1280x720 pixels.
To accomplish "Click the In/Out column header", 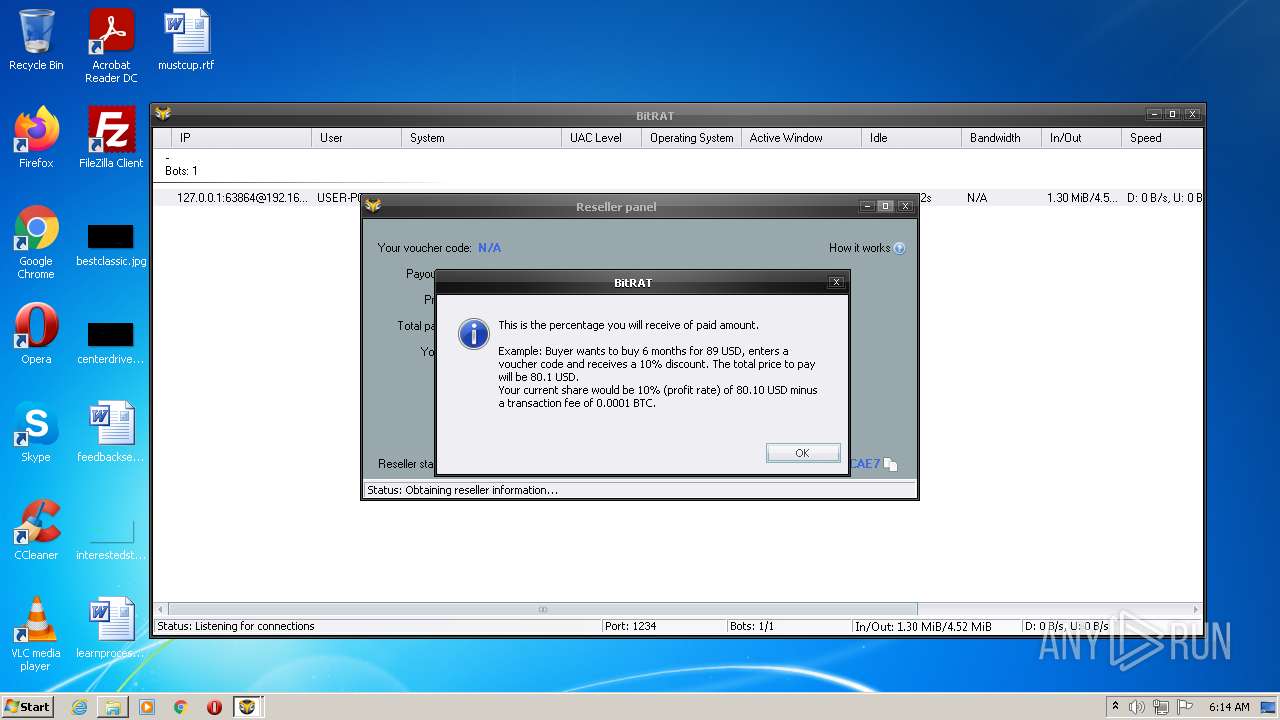I will [x=1081, y=138].
